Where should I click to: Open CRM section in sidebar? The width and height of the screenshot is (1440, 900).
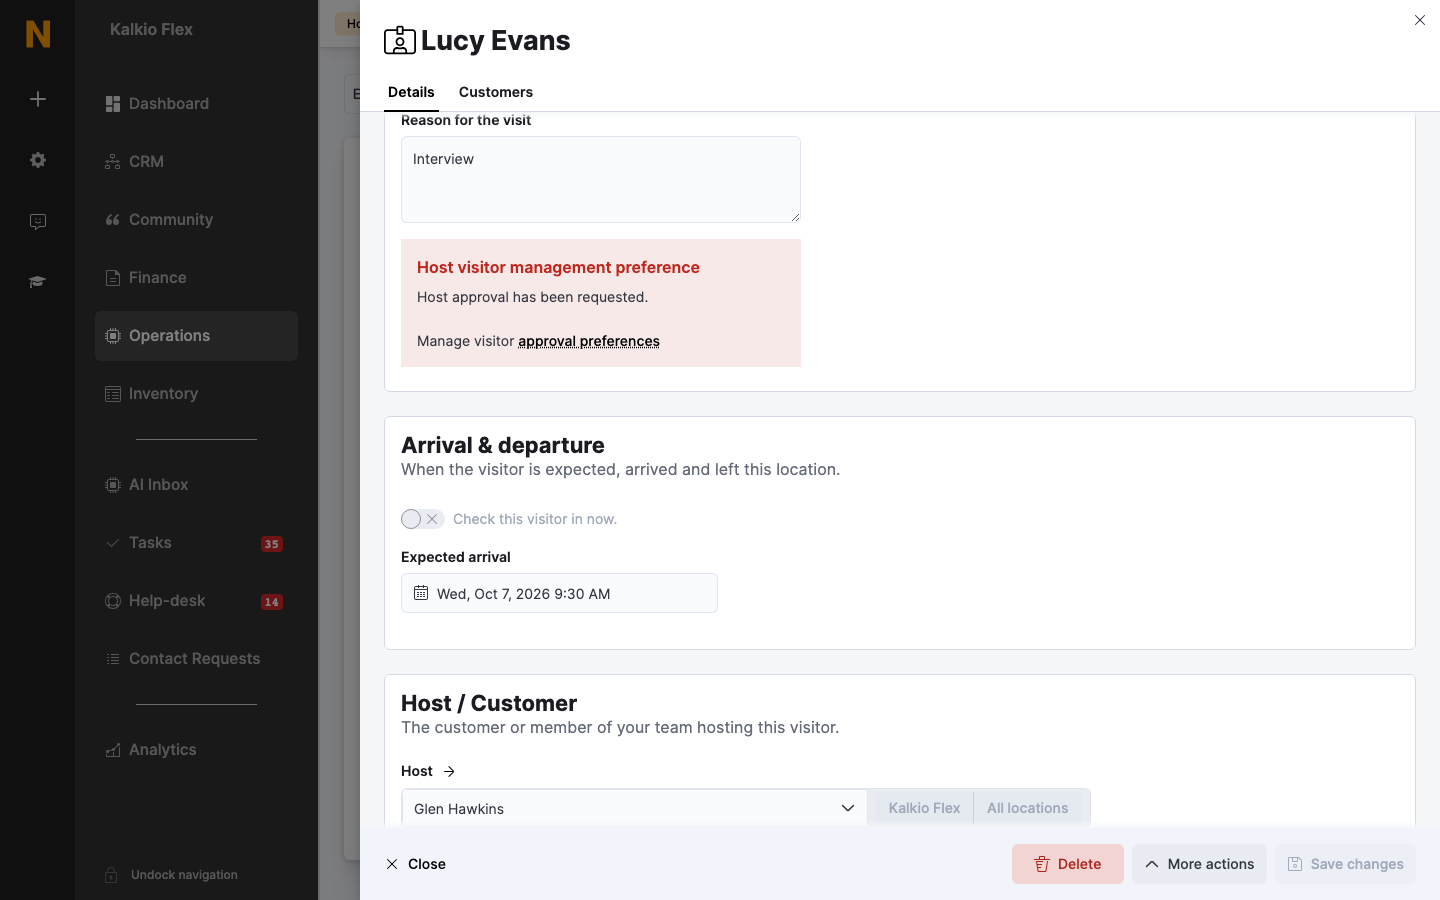pyautogui.click(x=196, y=162)
